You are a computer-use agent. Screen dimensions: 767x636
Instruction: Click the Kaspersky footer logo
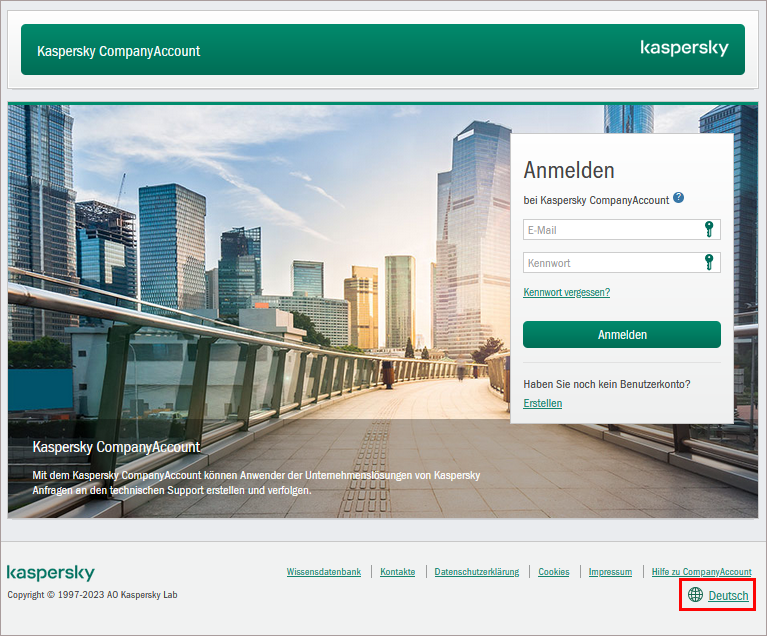[x=51, y=573]
